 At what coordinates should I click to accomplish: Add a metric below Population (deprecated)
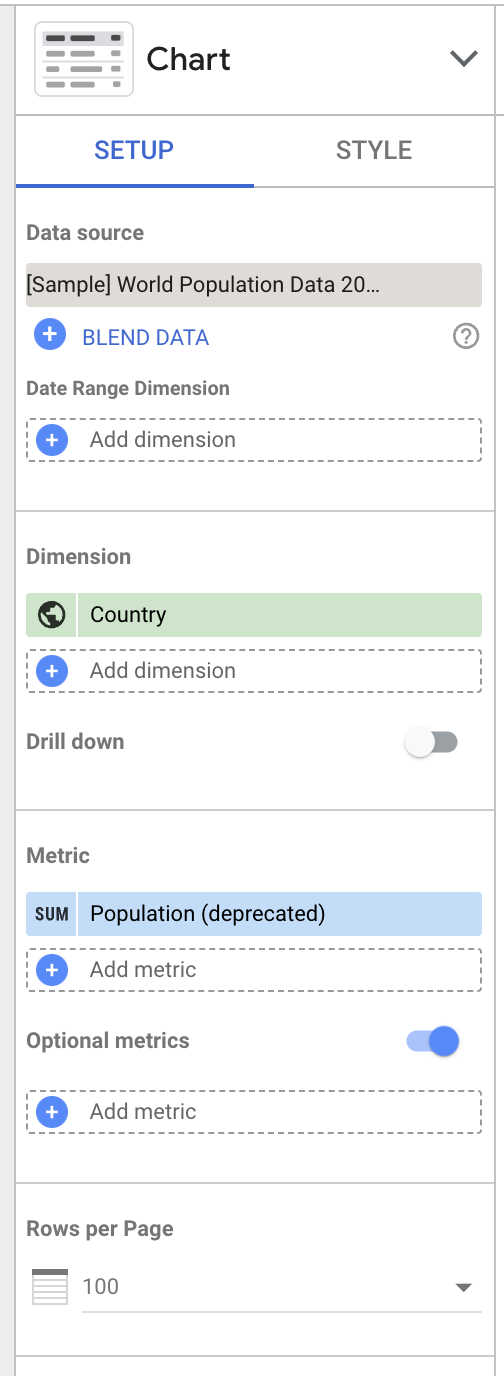click(x=254, y=969)
